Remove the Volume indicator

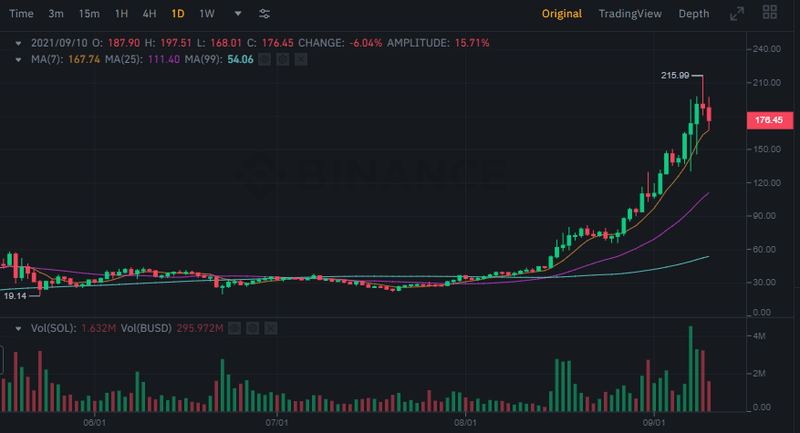click(x=270, y=327)
